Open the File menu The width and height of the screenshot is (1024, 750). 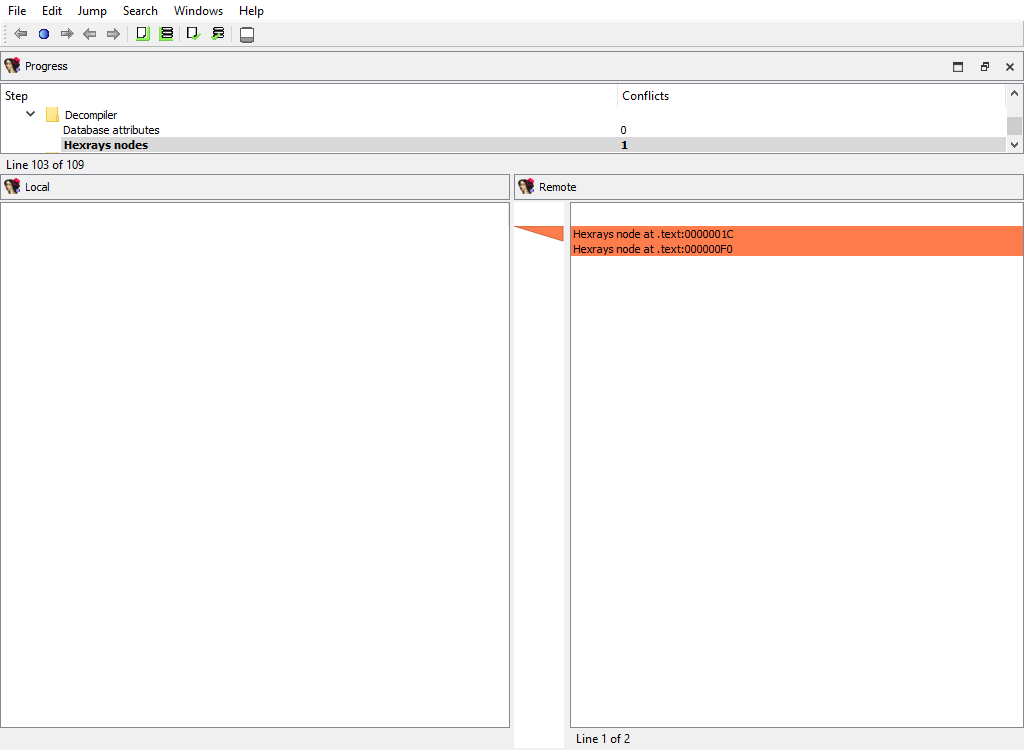pyautogui.click(x=17, y=11)
